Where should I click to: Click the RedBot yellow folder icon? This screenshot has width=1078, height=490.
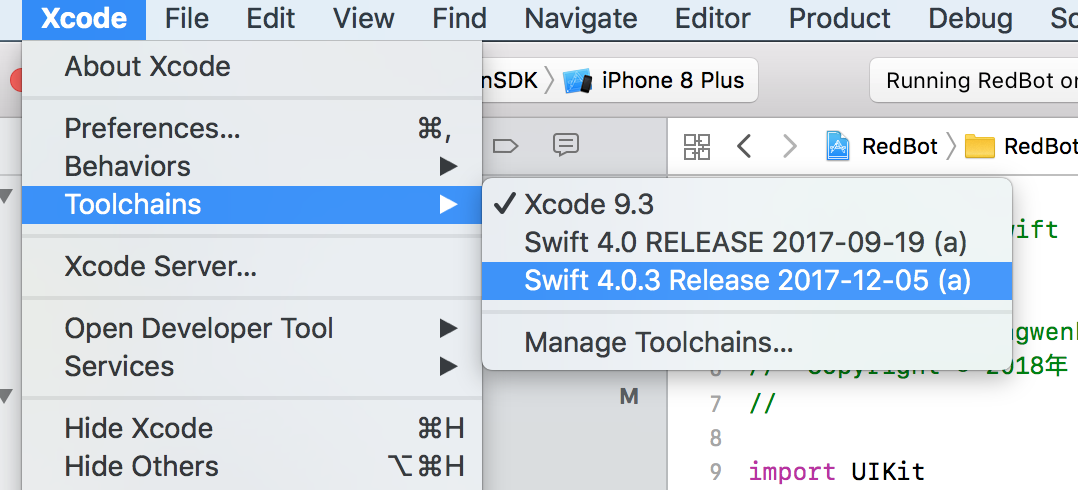(x=980, y=146)
